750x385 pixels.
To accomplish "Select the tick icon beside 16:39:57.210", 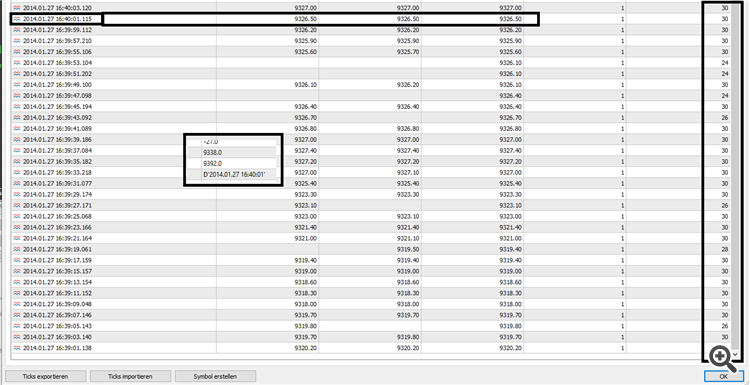I will click(18, 41).
